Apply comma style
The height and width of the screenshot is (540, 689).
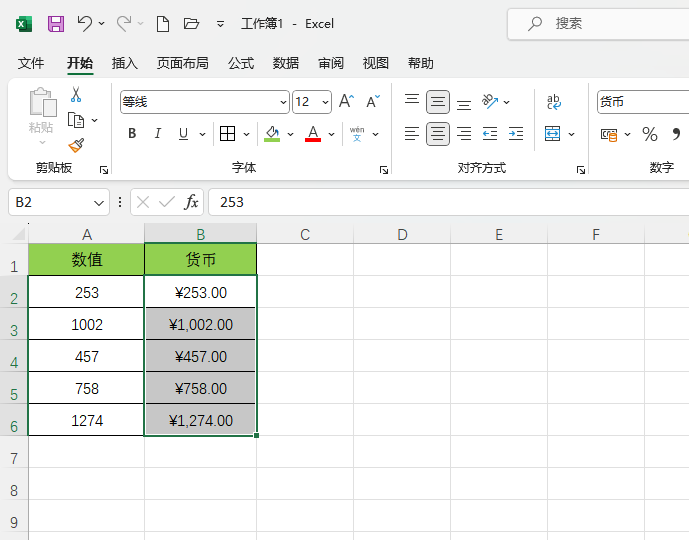point(676,134)
